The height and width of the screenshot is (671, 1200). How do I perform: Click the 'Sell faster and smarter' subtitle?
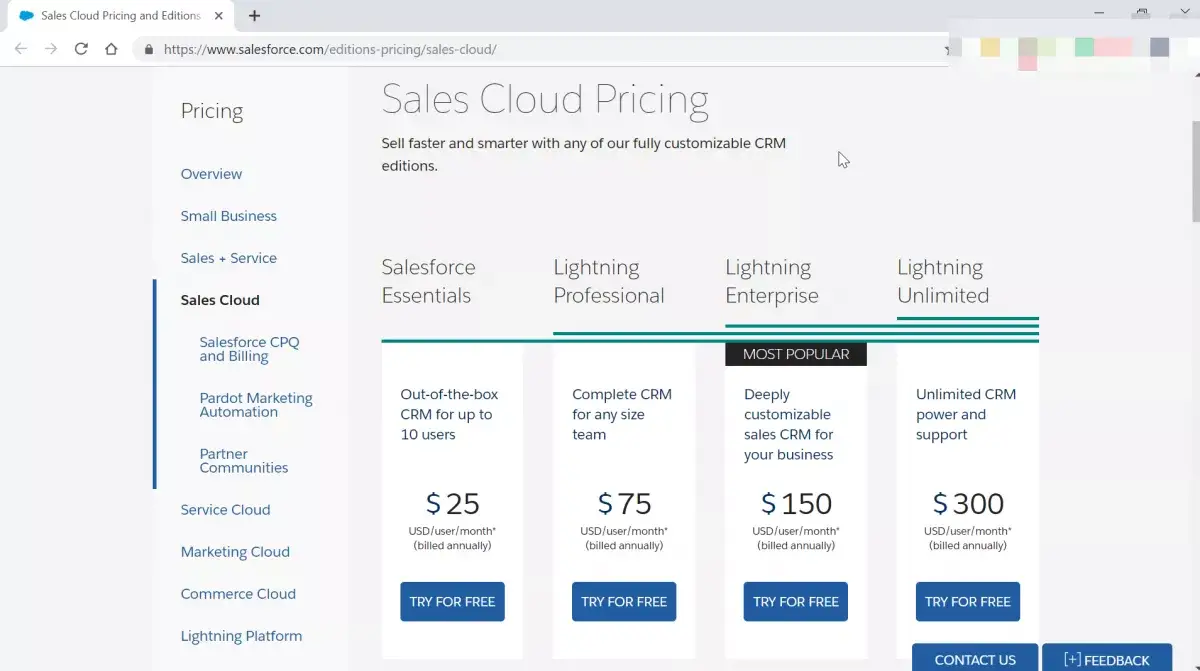(x=584, y=154)
